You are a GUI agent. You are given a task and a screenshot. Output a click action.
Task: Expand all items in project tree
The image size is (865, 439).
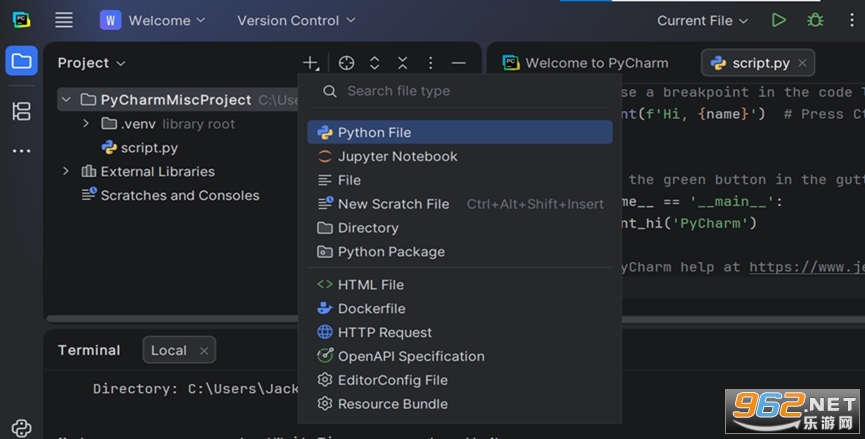tap(375, 63)
